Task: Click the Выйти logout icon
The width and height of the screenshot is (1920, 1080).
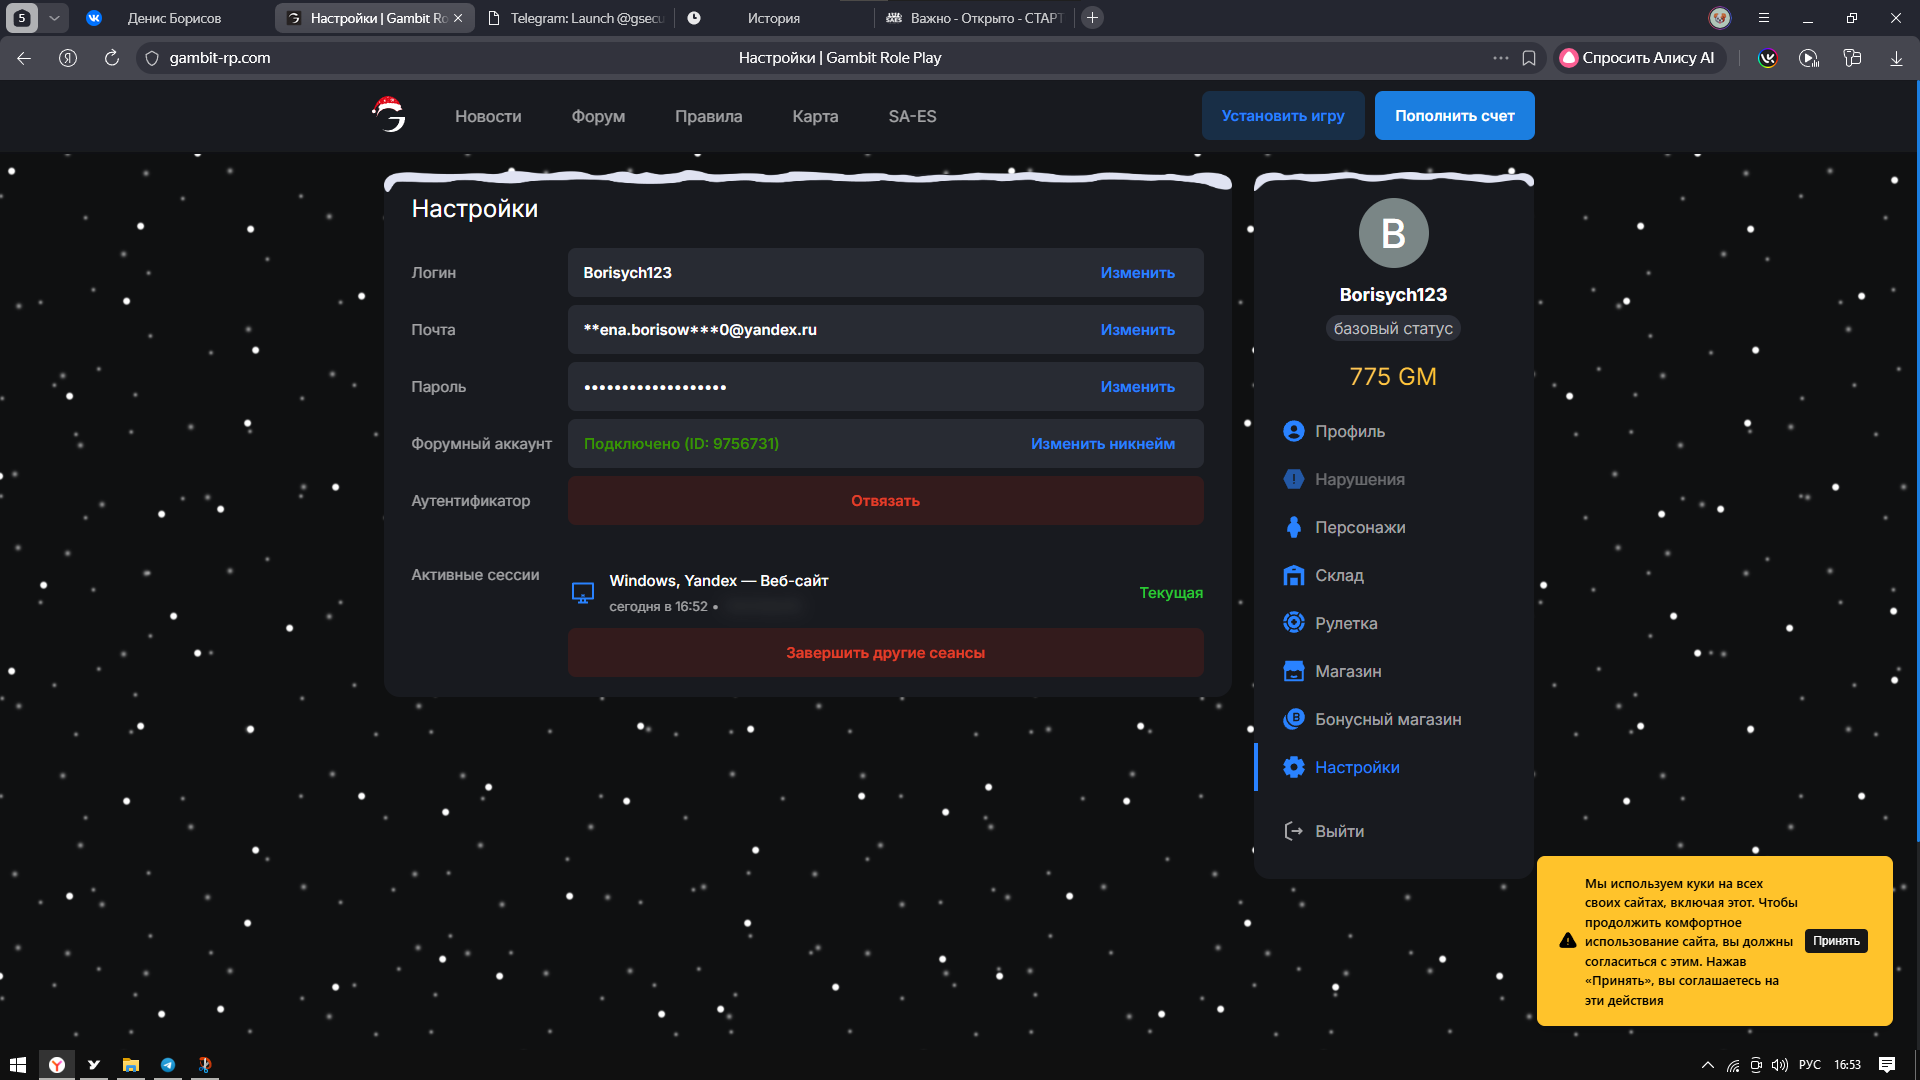Action: [1293, 831]
